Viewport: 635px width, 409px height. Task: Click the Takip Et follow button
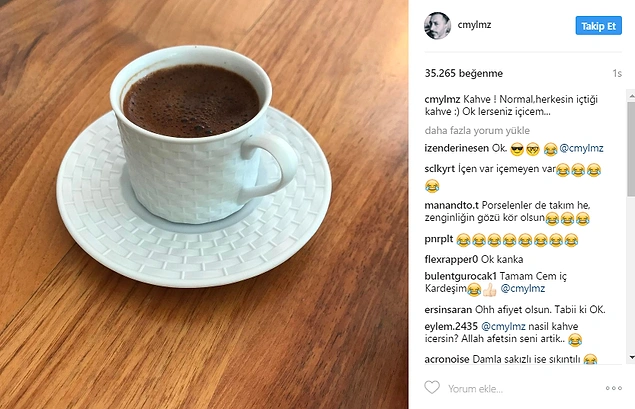[x=599, y=26]
